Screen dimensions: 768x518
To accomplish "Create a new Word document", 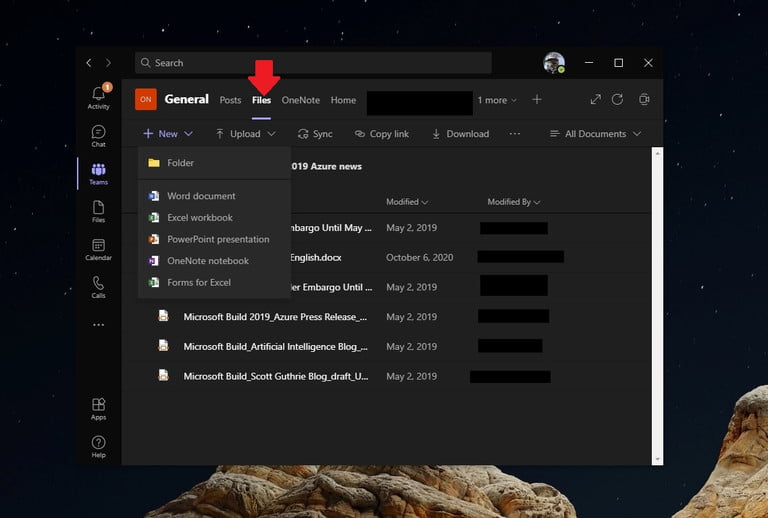I will (215, 196).
